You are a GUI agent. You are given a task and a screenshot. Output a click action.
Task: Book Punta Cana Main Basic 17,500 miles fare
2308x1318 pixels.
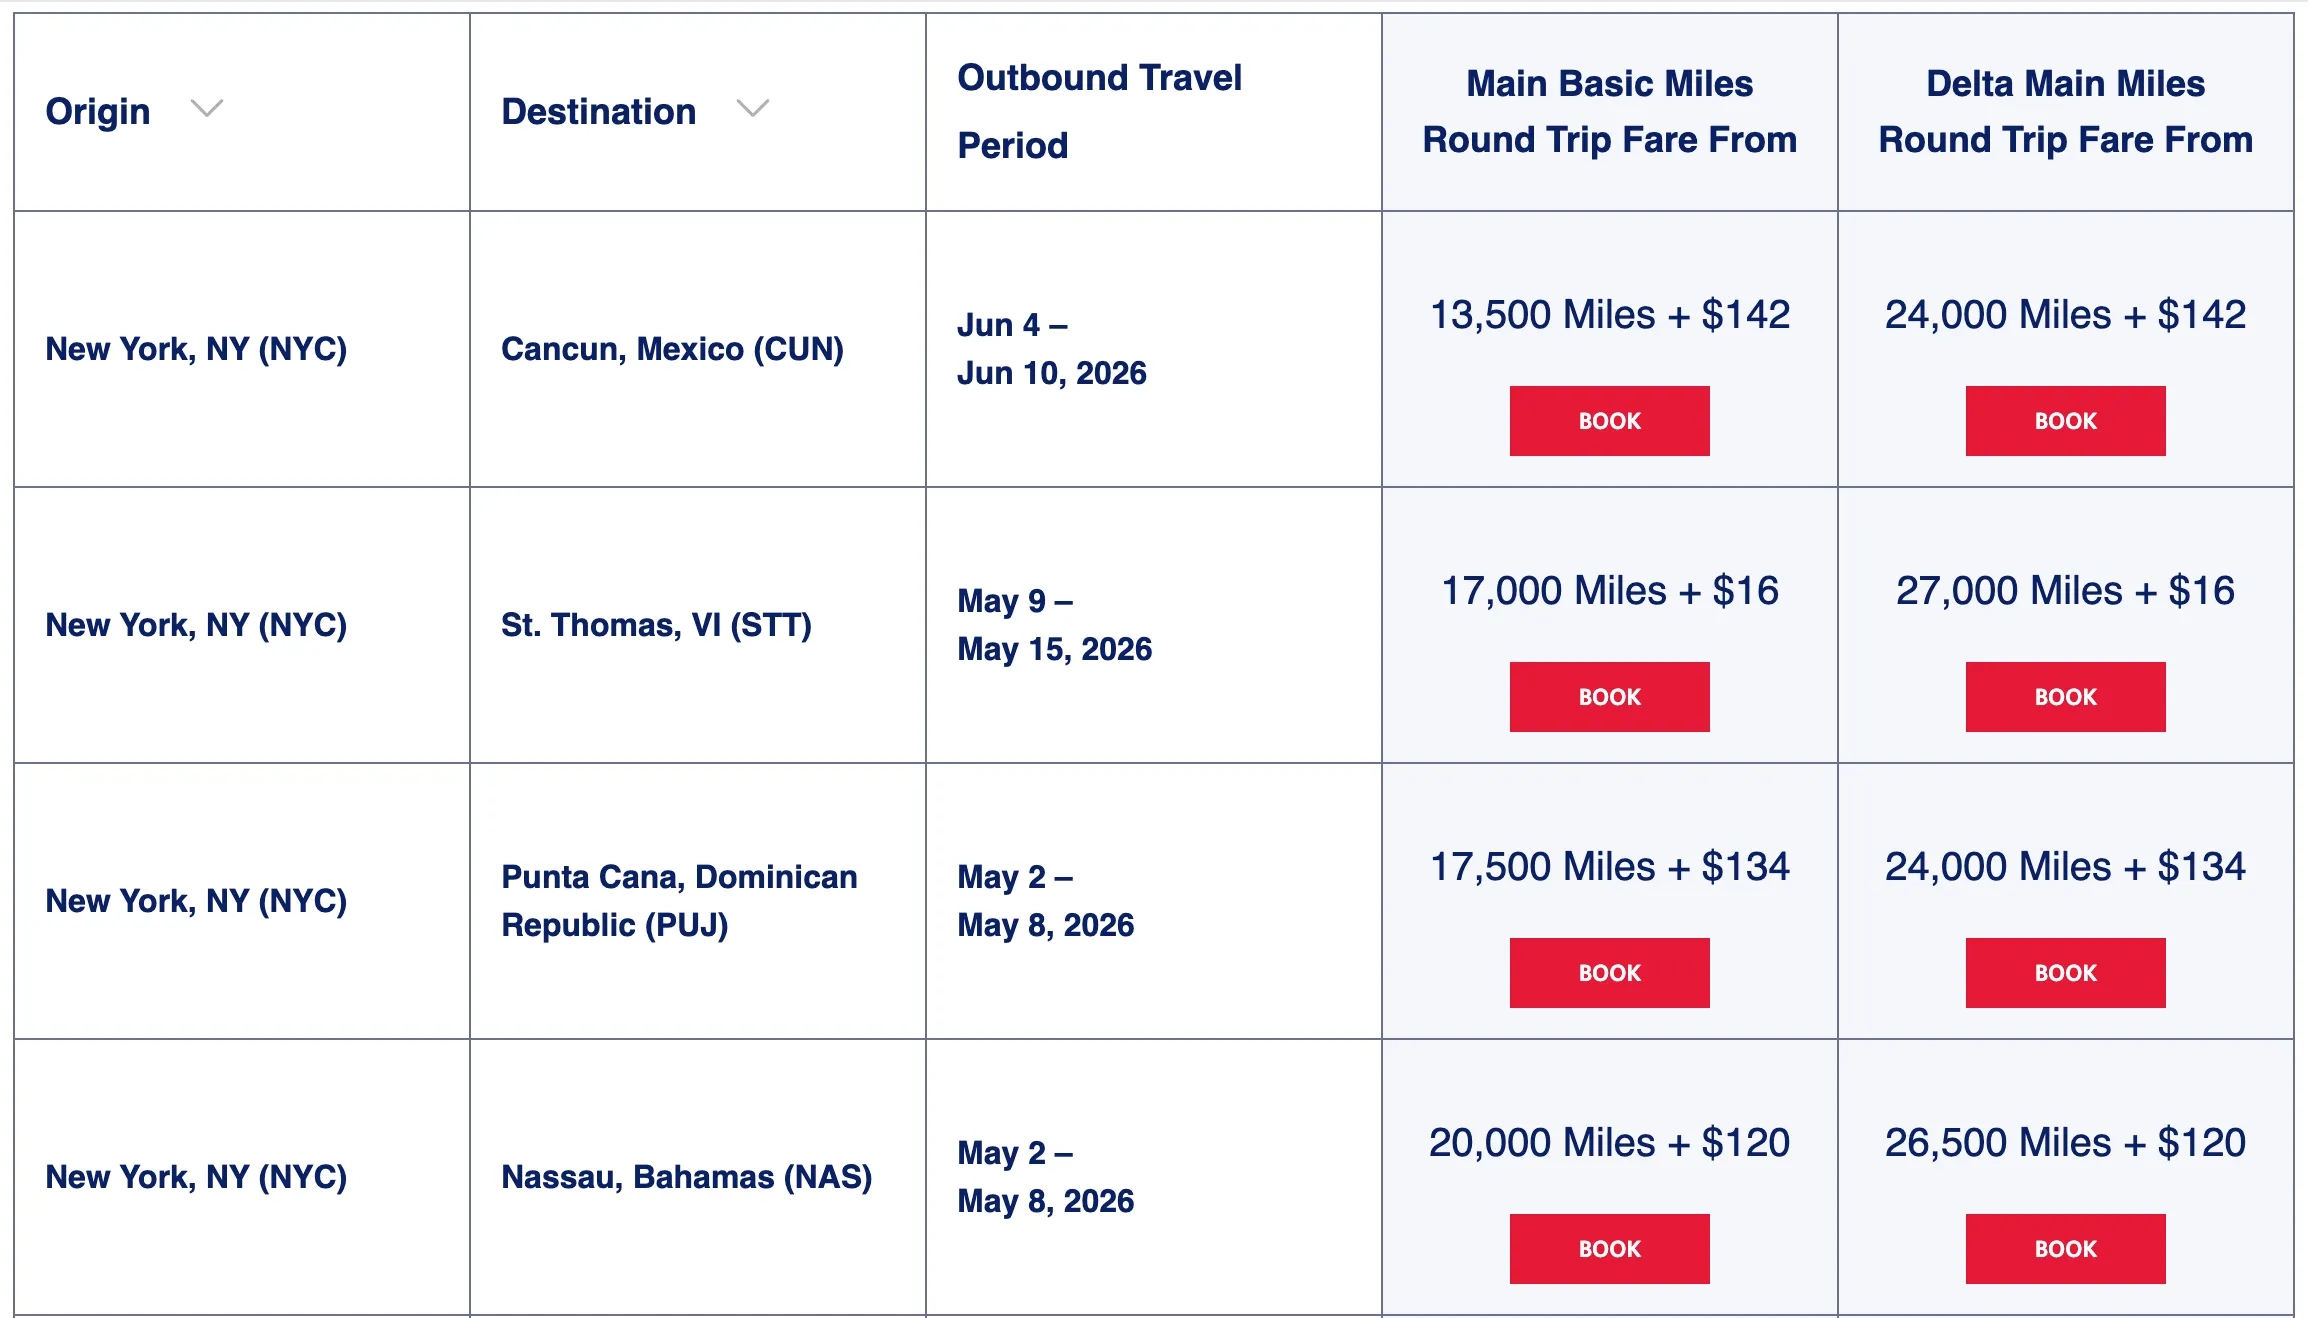pyautogui.click(x=1609, y=973)
